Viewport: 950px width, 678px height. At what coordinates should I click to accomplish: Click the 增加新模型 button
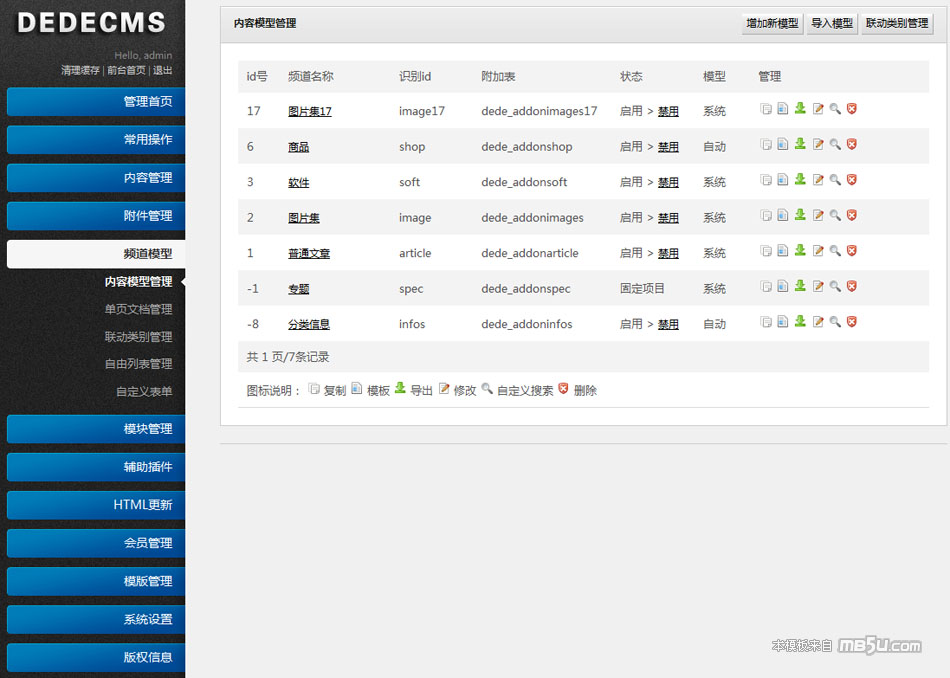(773, 24)
